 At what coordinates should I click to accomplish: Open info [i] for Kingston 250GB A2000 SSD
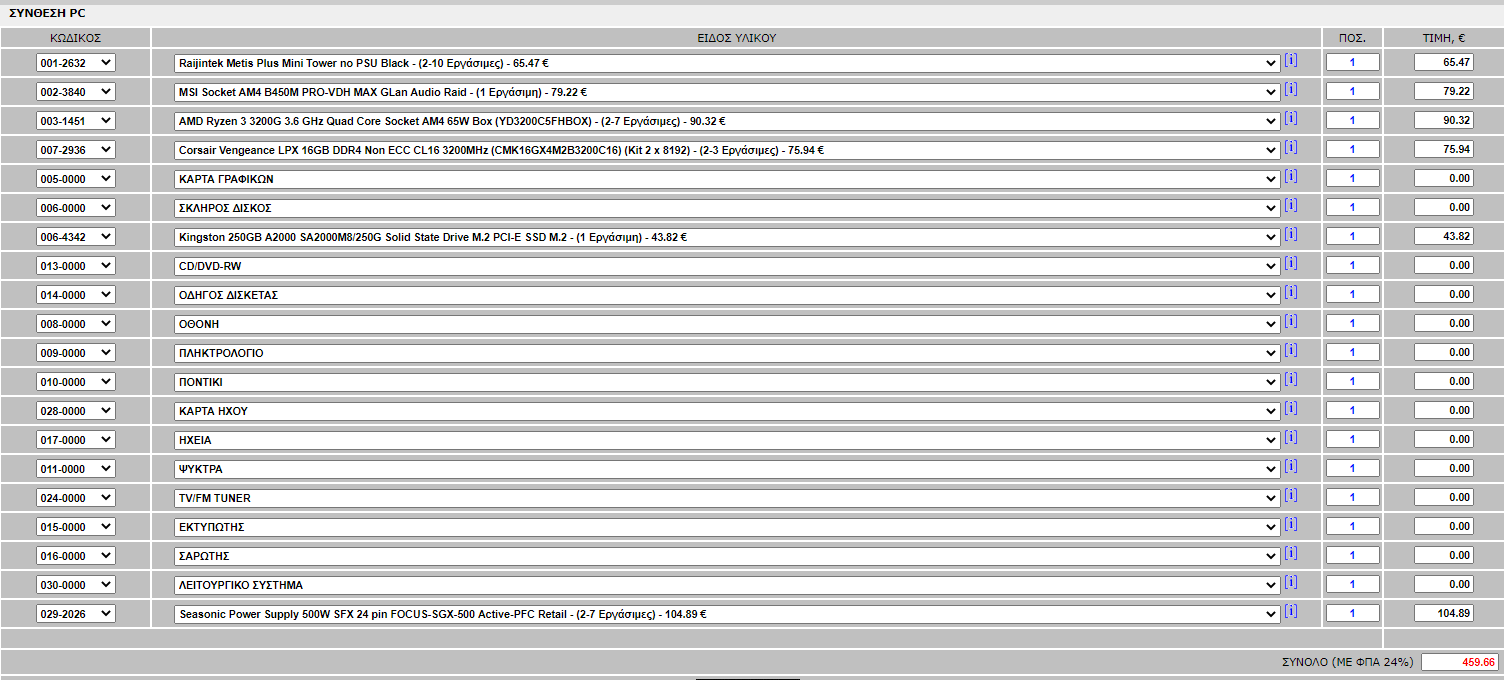(1291, 235)
